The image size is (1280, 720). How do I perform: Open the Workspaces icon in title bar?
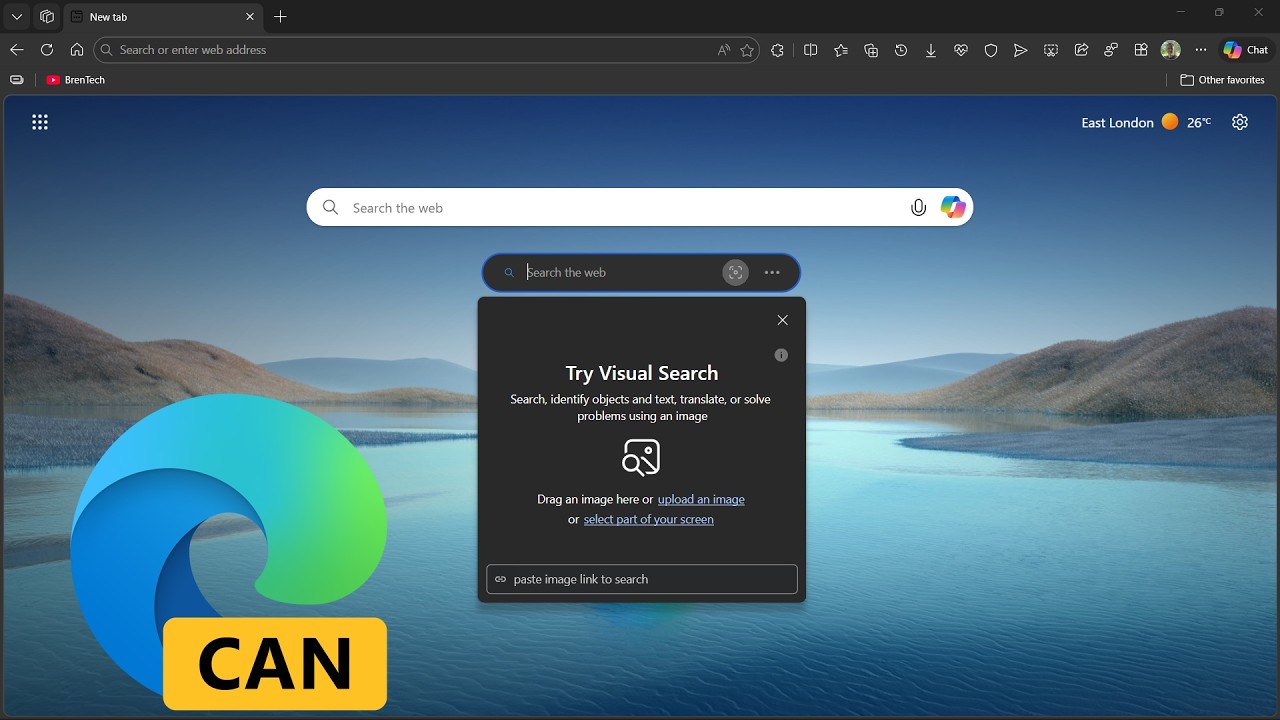click(47, 17)
